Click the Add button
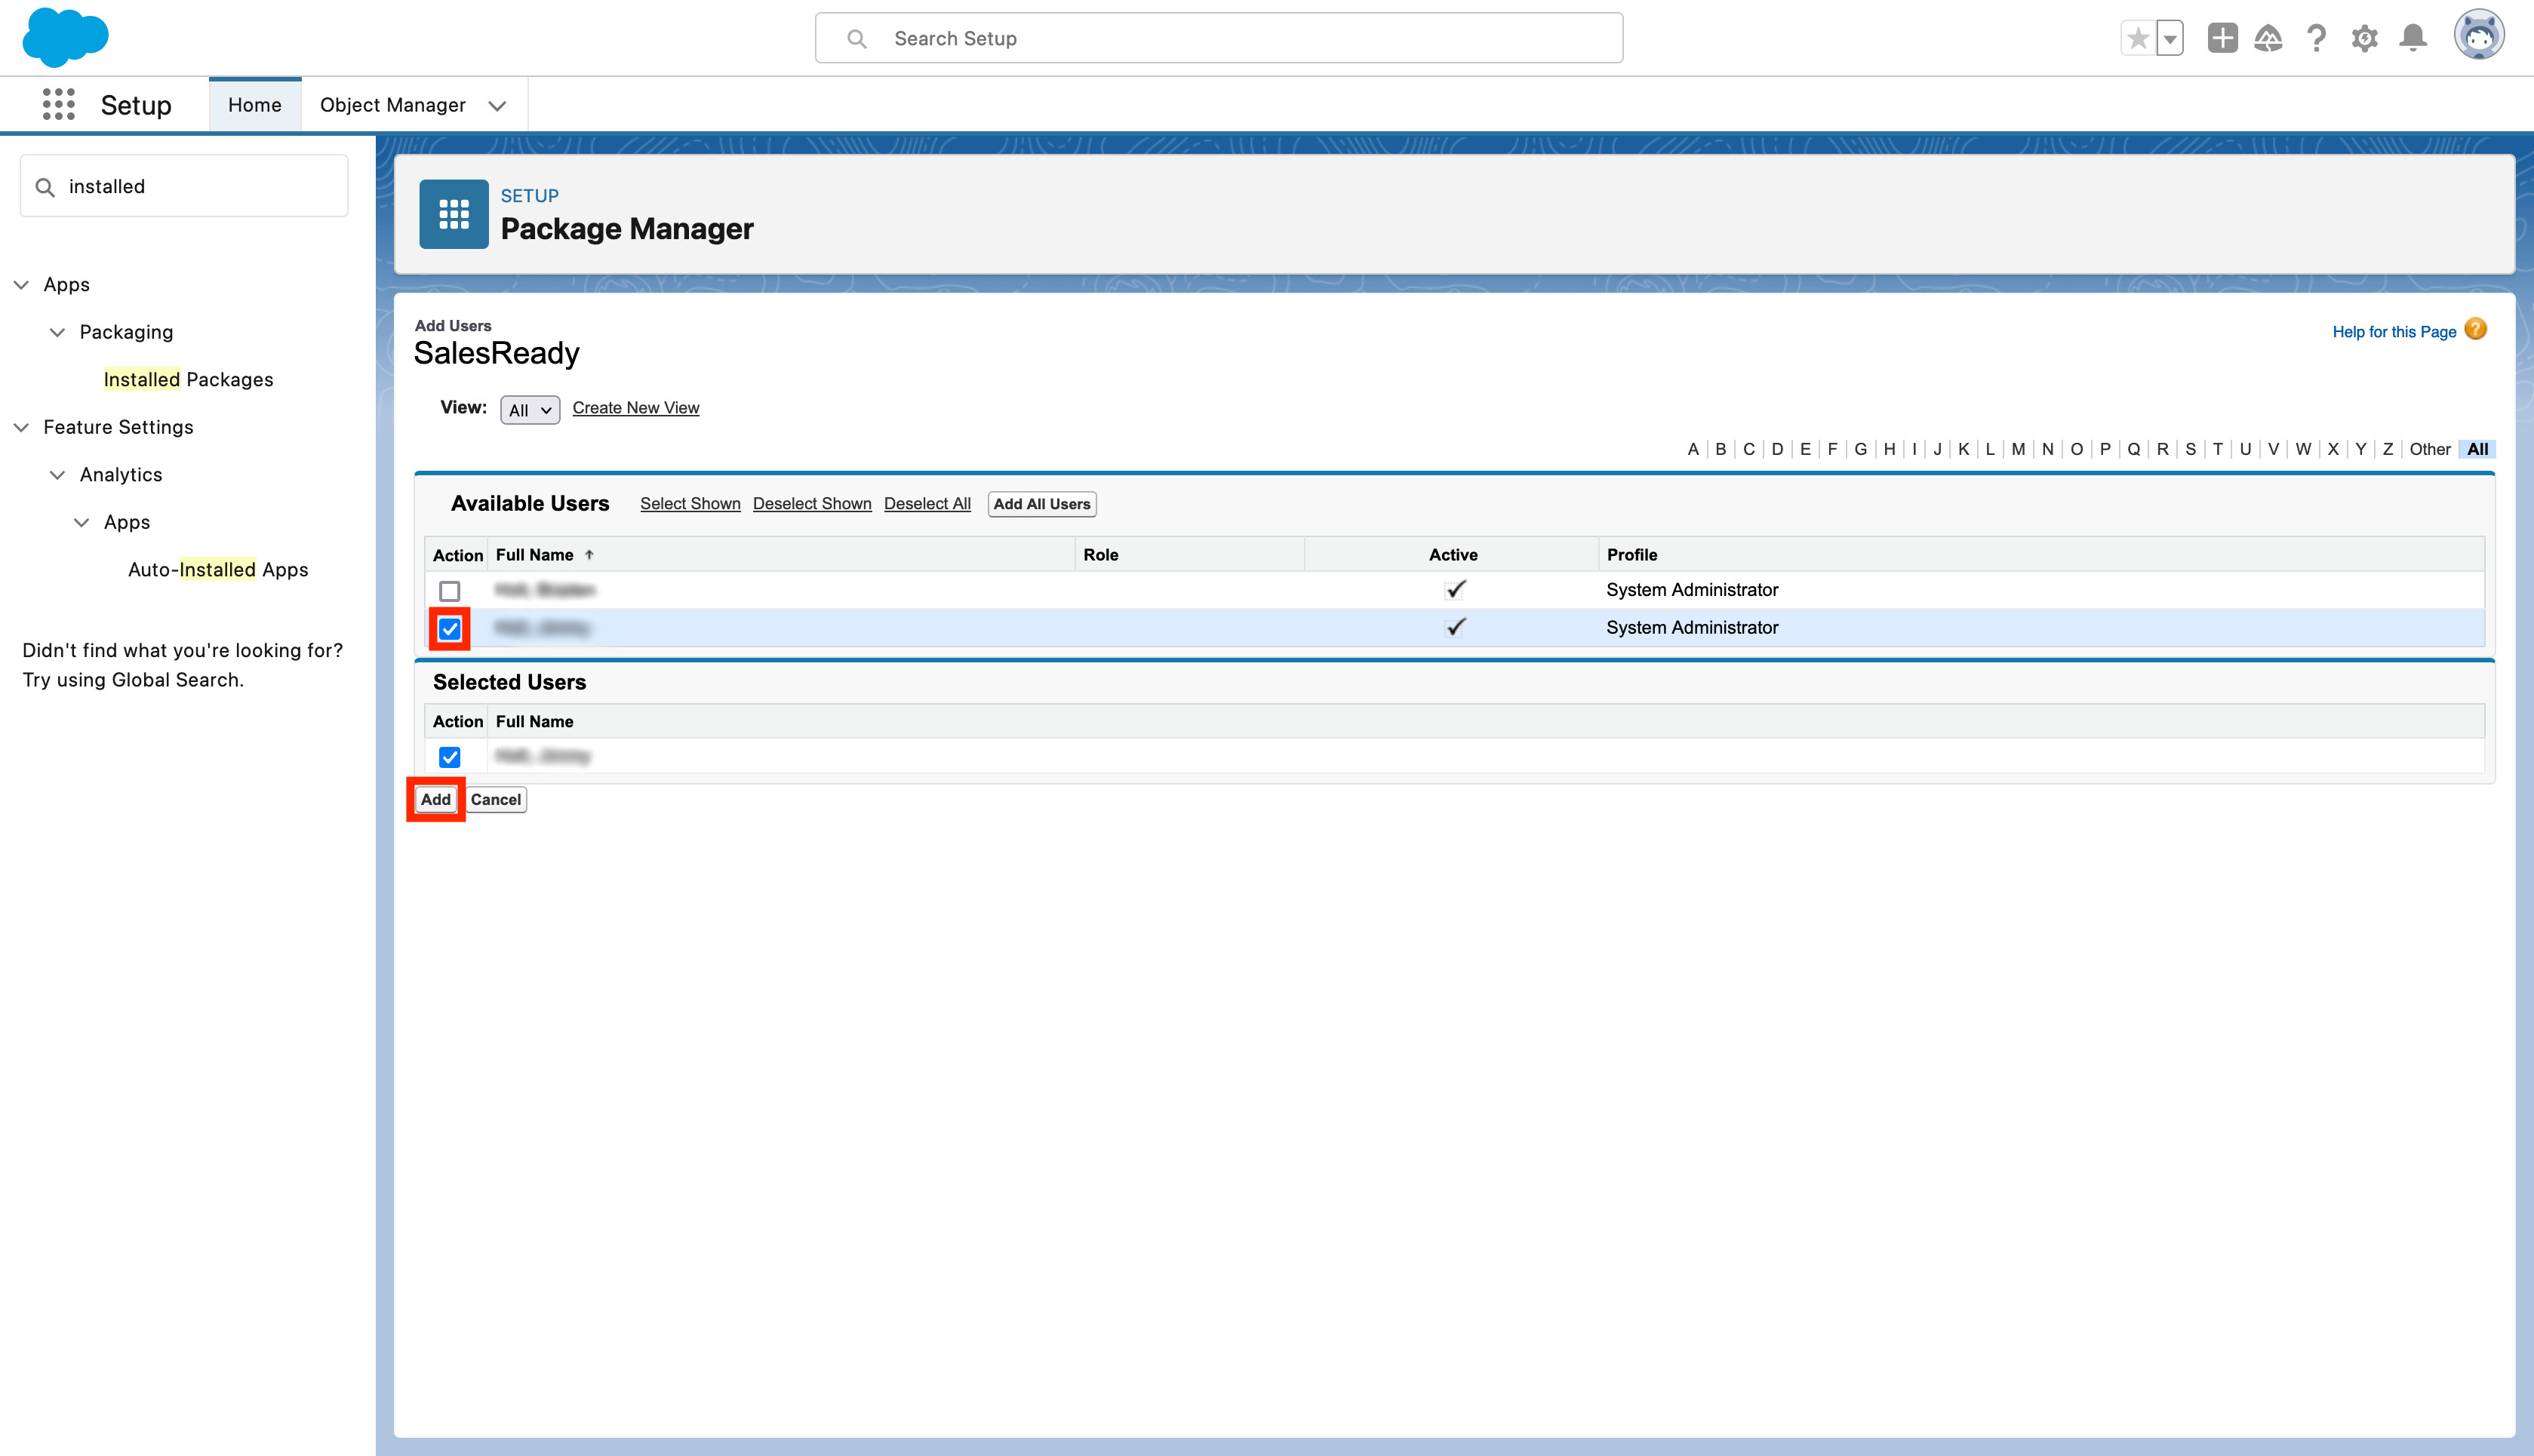2534x1456 pixels. coord(435,800)
